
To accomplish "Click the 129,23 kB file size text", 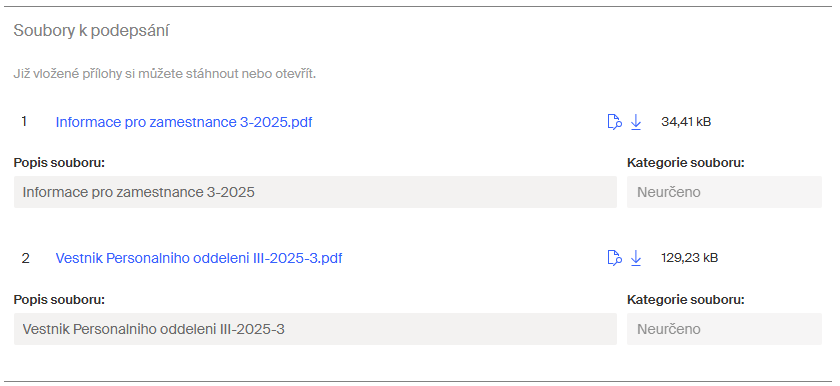I will coord(689,258).
